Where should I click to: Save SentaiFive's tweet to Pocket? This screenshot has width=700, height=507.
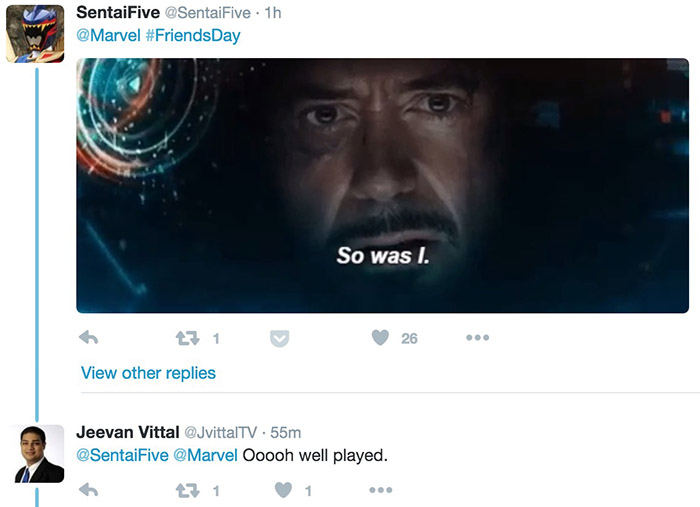tap(280, 339)
